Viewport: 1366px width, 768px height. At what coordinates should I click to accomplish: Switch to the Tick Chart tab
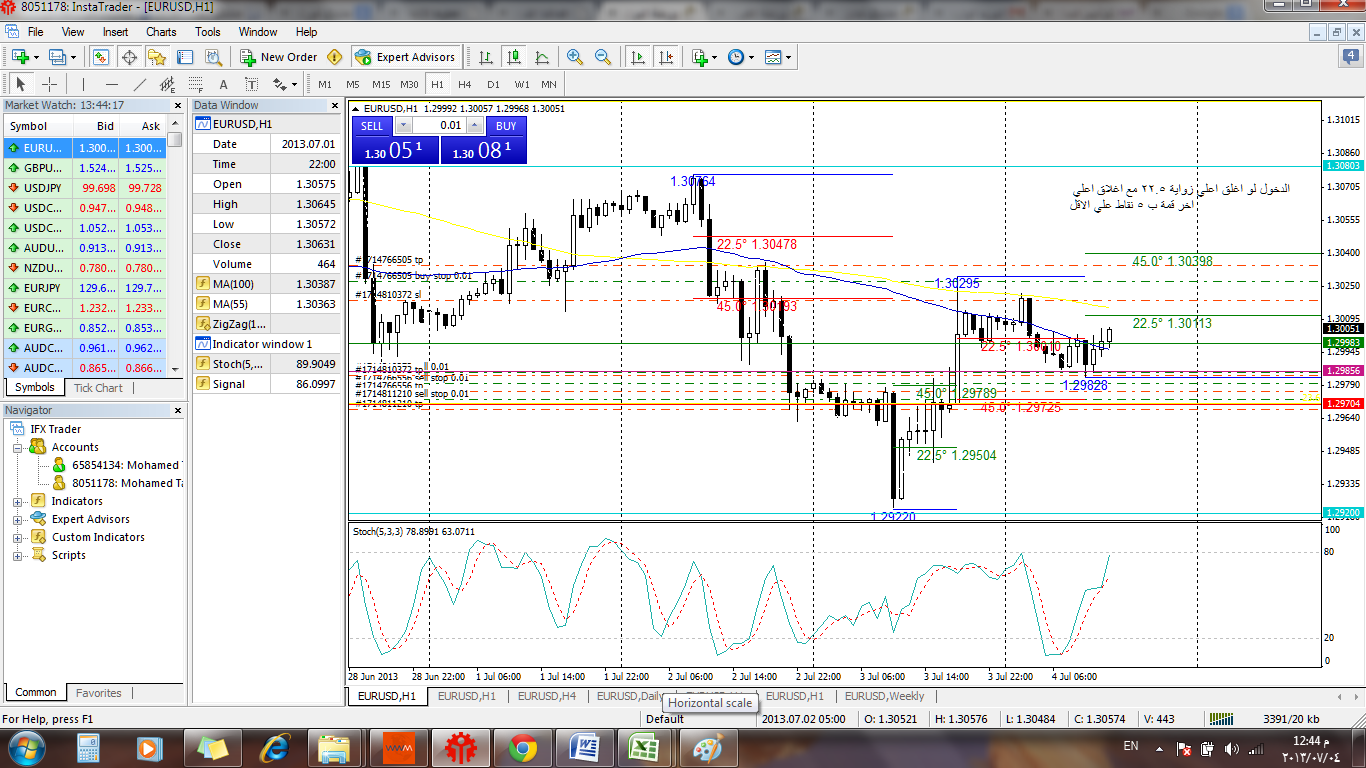click(x=98, y=388)
